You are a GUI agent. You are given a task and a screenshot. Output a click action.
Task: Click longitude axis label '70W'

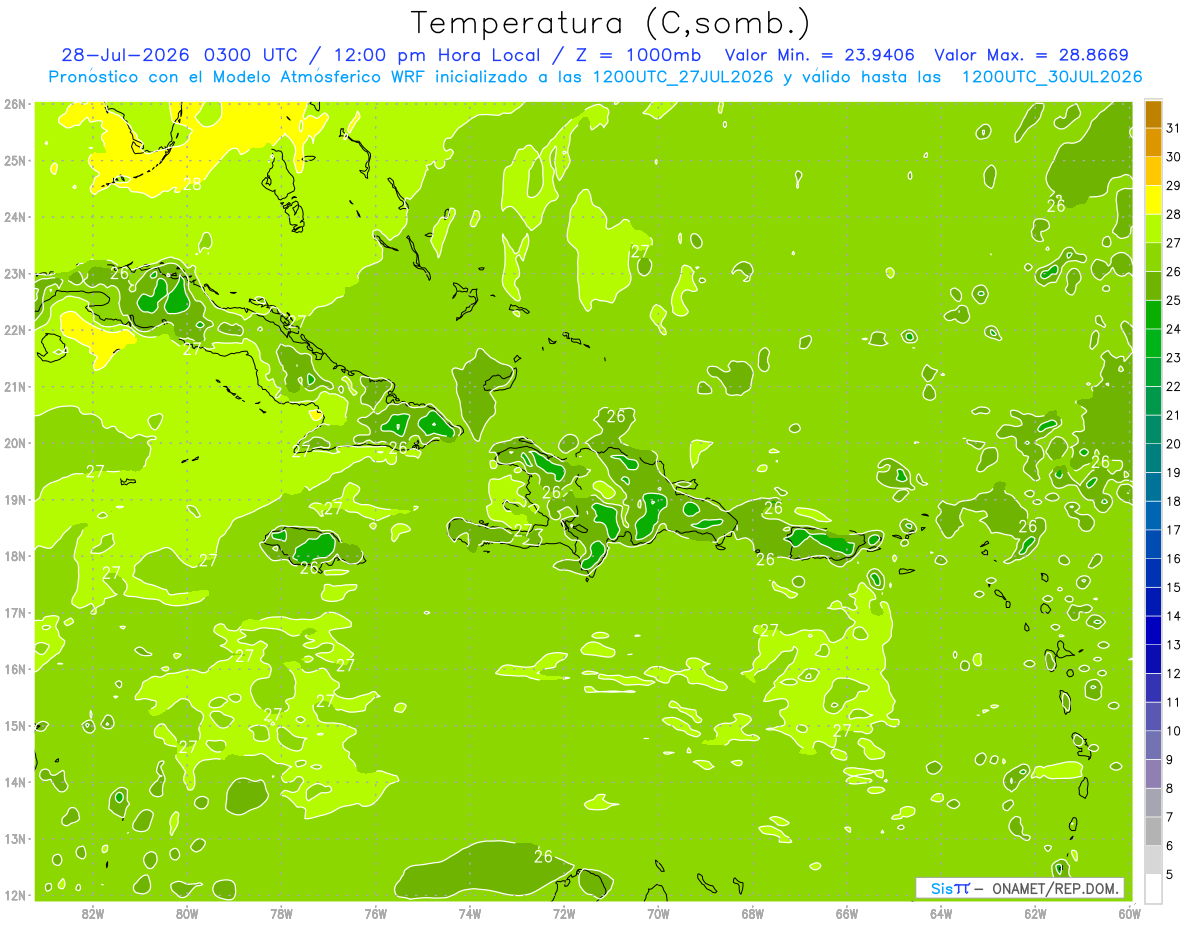tap(658, 913)
